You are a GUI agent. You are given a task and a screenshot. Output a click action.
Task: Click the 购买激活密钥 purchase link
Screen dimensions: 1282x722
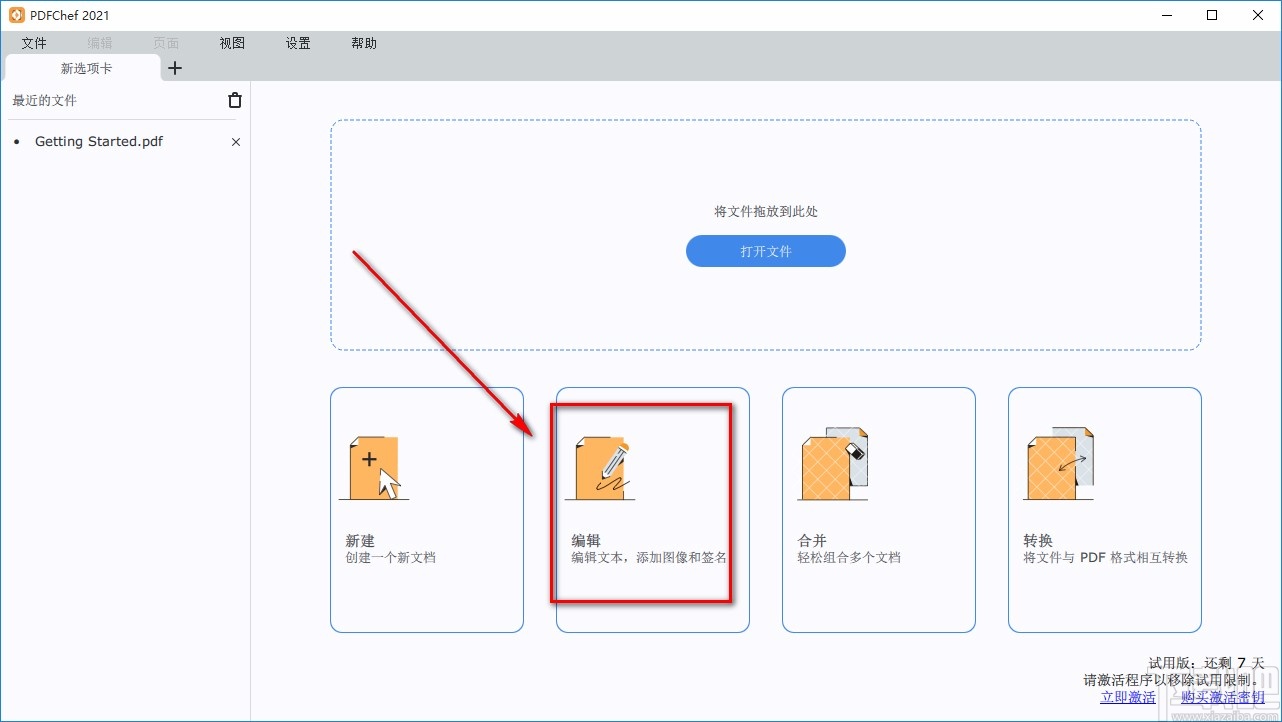pyautogui.click(x=1223, y=697)
